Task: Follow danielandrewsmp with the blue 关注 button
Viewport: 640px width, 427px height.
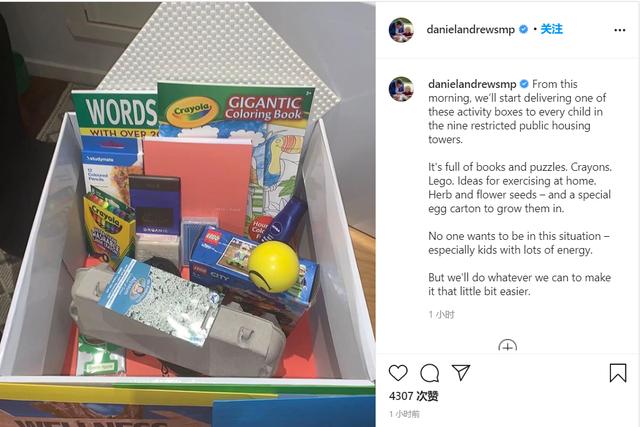Action: [551, 29]
